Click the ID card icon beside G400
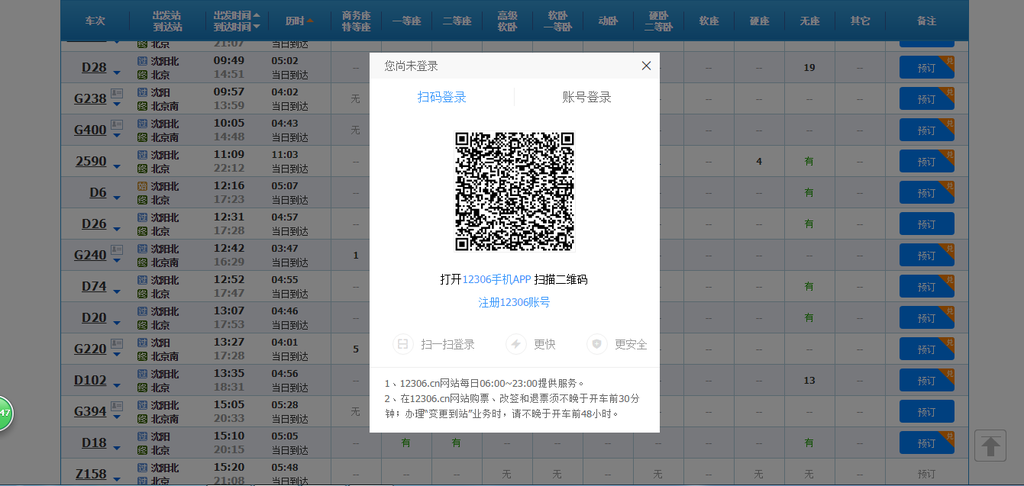The width and height of the screenshot is (1024, 486). (x=117, y=124)
